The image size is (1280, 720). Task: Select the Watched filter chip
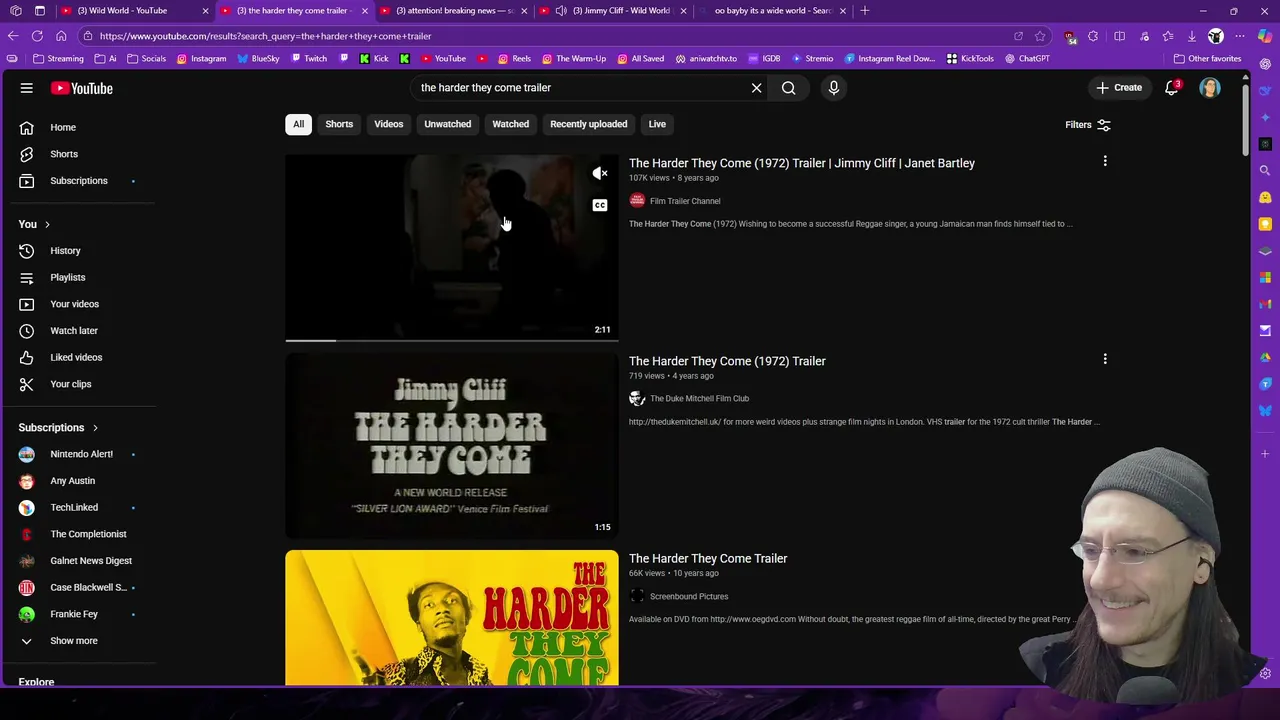pos(510,124)
